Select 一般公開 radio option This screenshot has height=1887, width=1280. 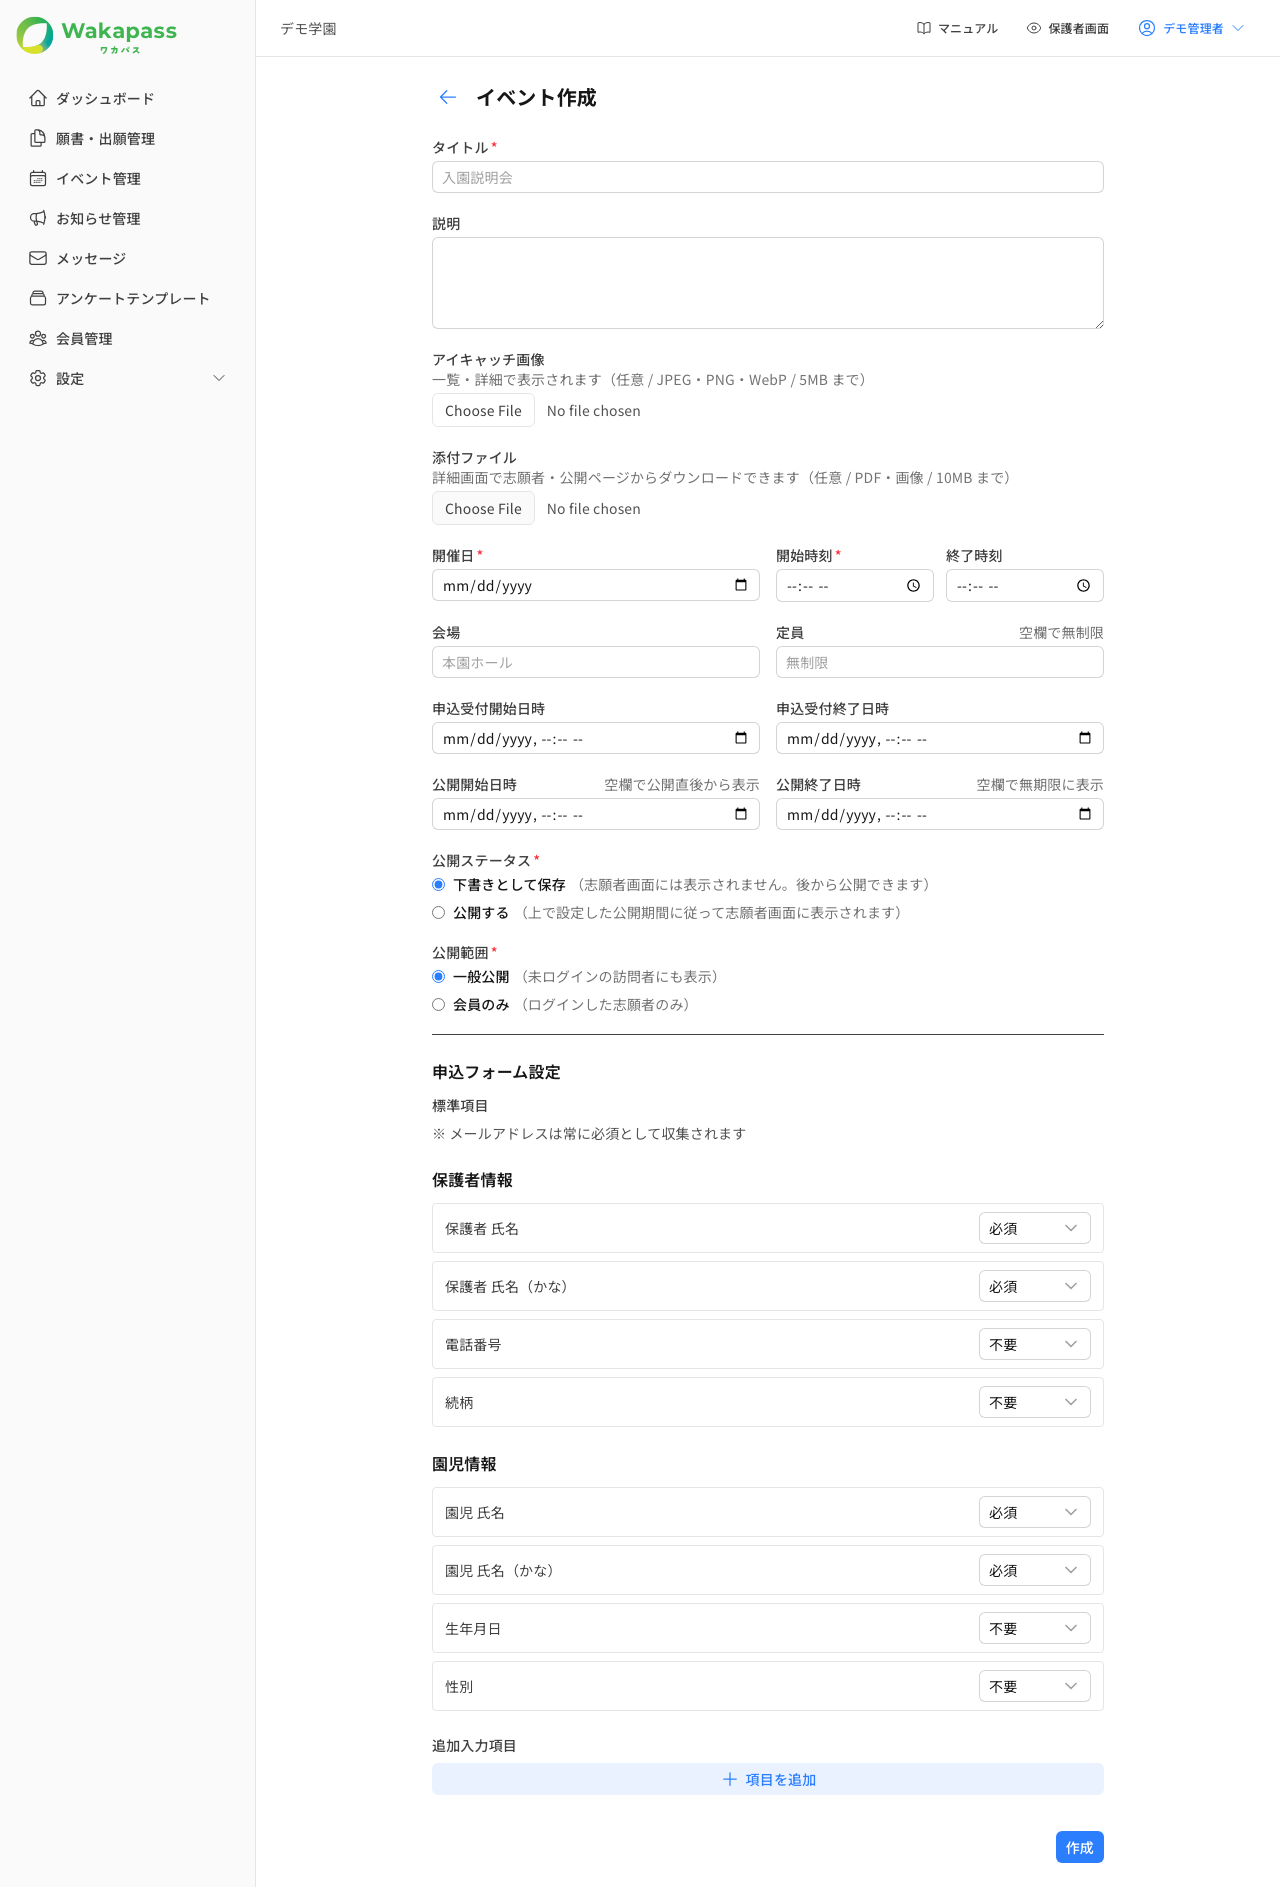438,976
